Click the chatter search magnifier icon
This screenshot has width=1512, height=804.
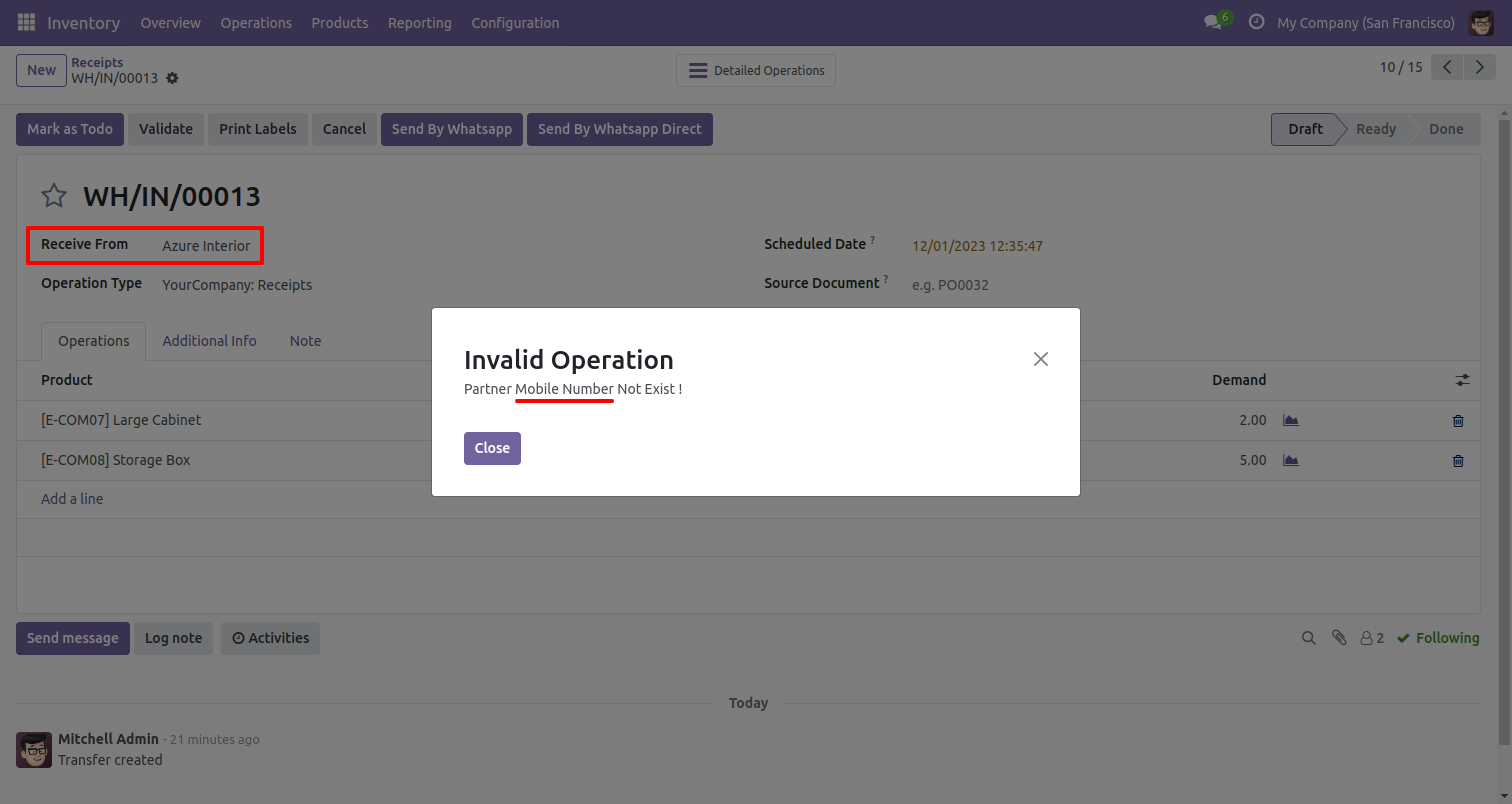1308,638
